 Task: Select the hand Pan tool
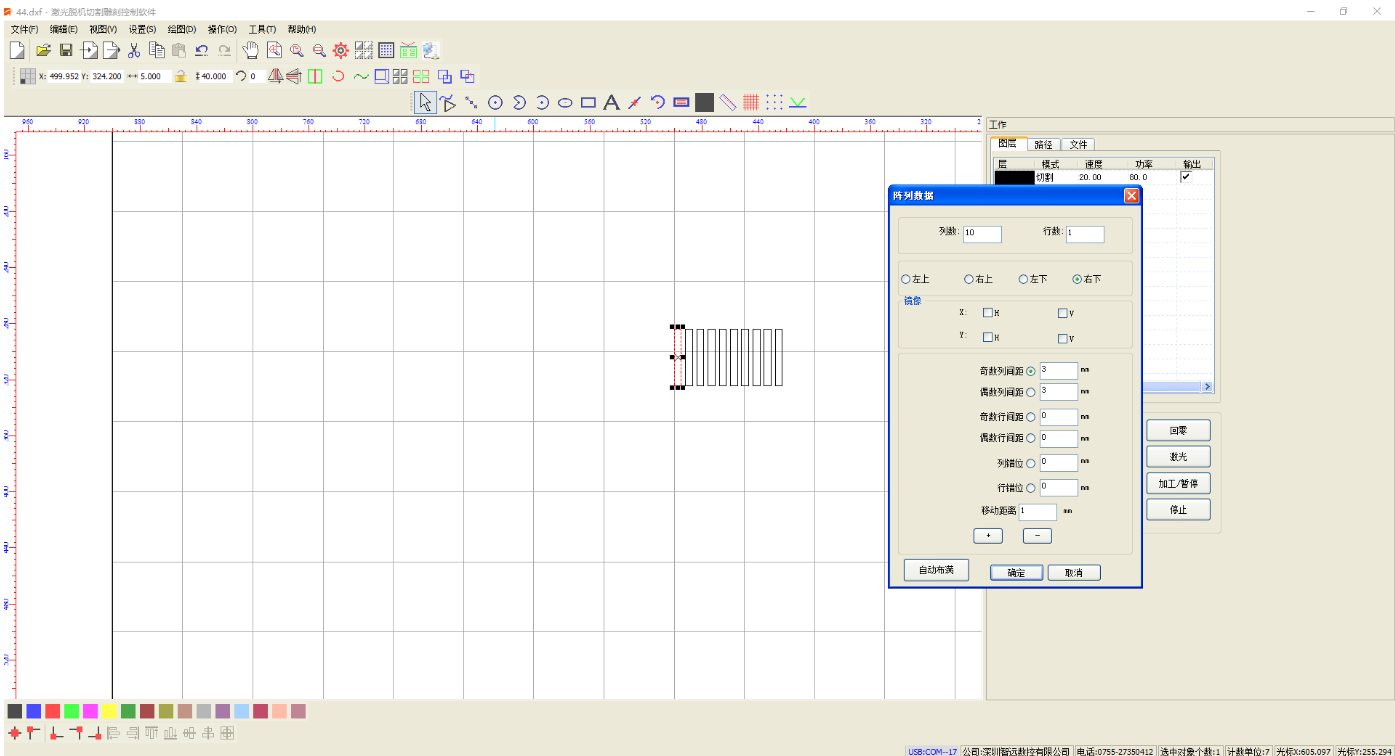coord(251,50)
